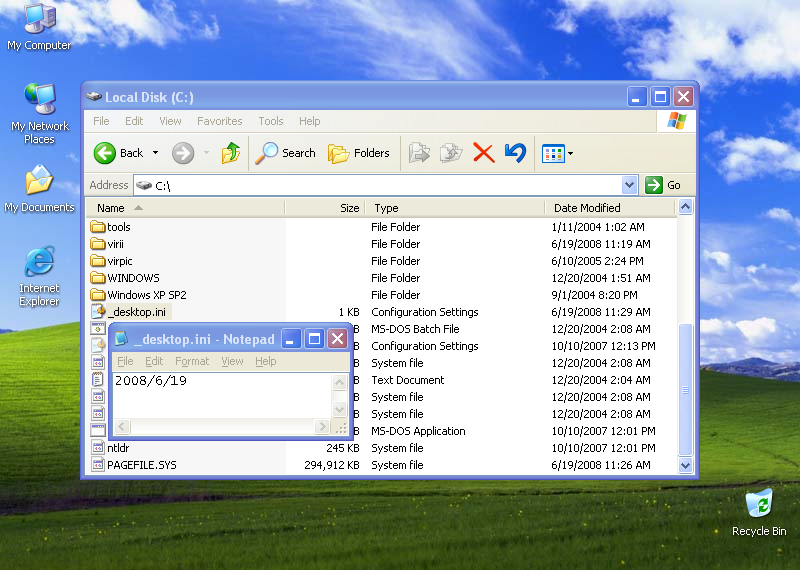Select My Computer desktop icon
800x570 pixels.
click(39, 28)
